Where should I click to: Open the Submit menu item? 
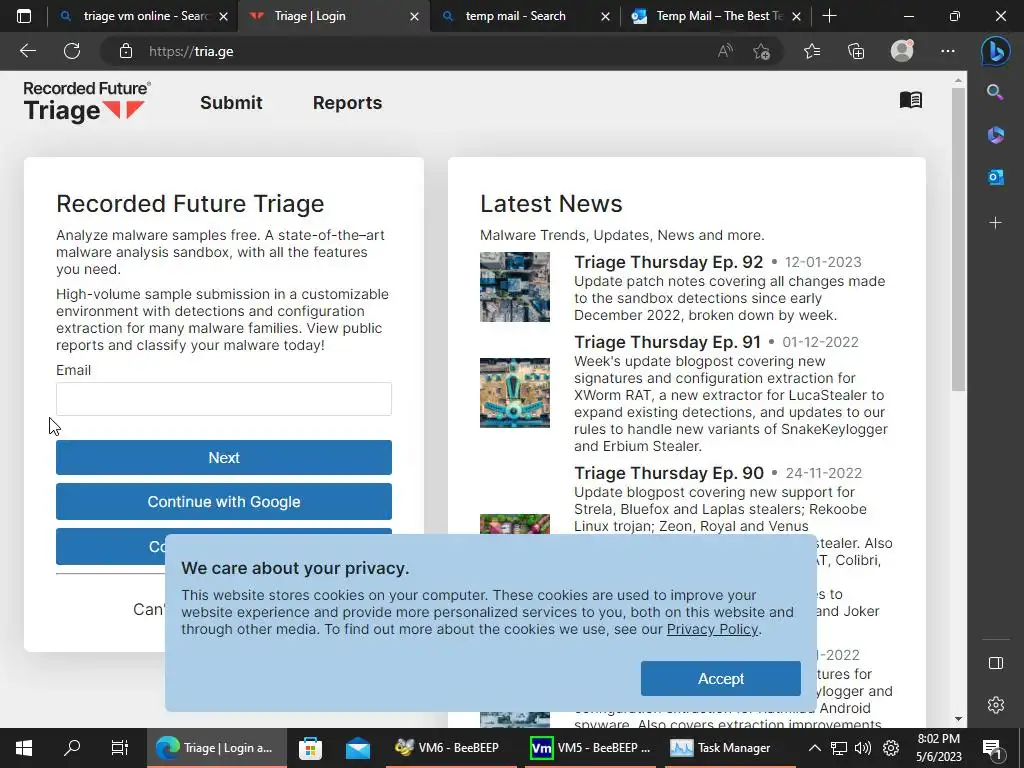(231, 103)
